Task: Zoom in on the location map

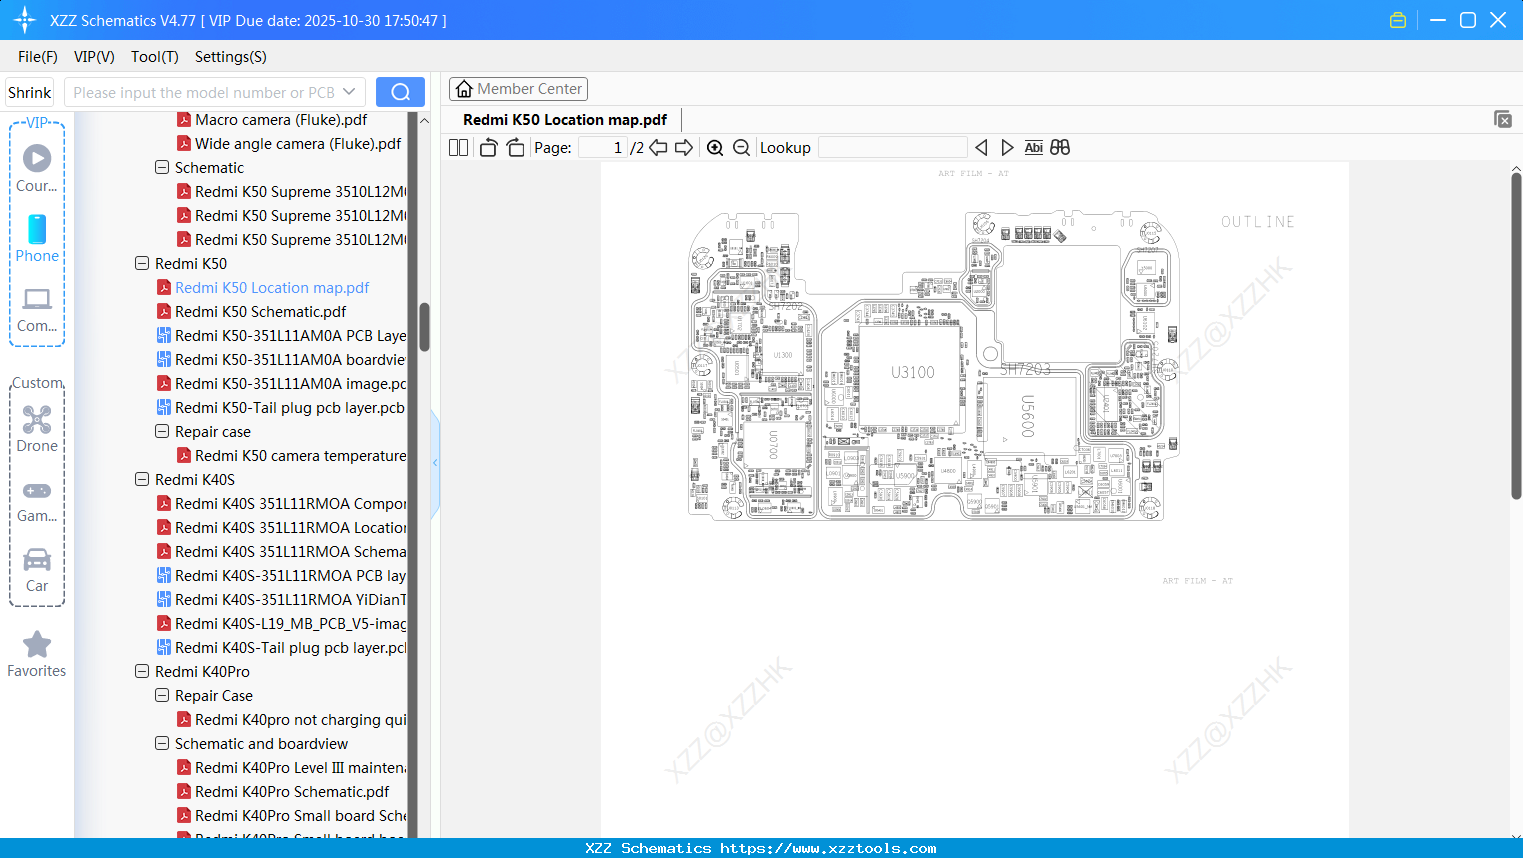Action: (x=715, y=147)
